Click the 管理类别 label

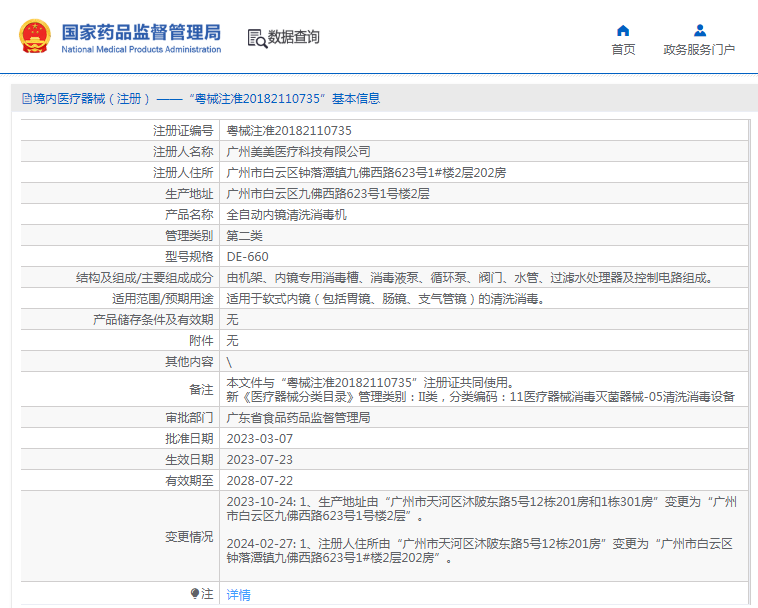(x=189, y=236)
